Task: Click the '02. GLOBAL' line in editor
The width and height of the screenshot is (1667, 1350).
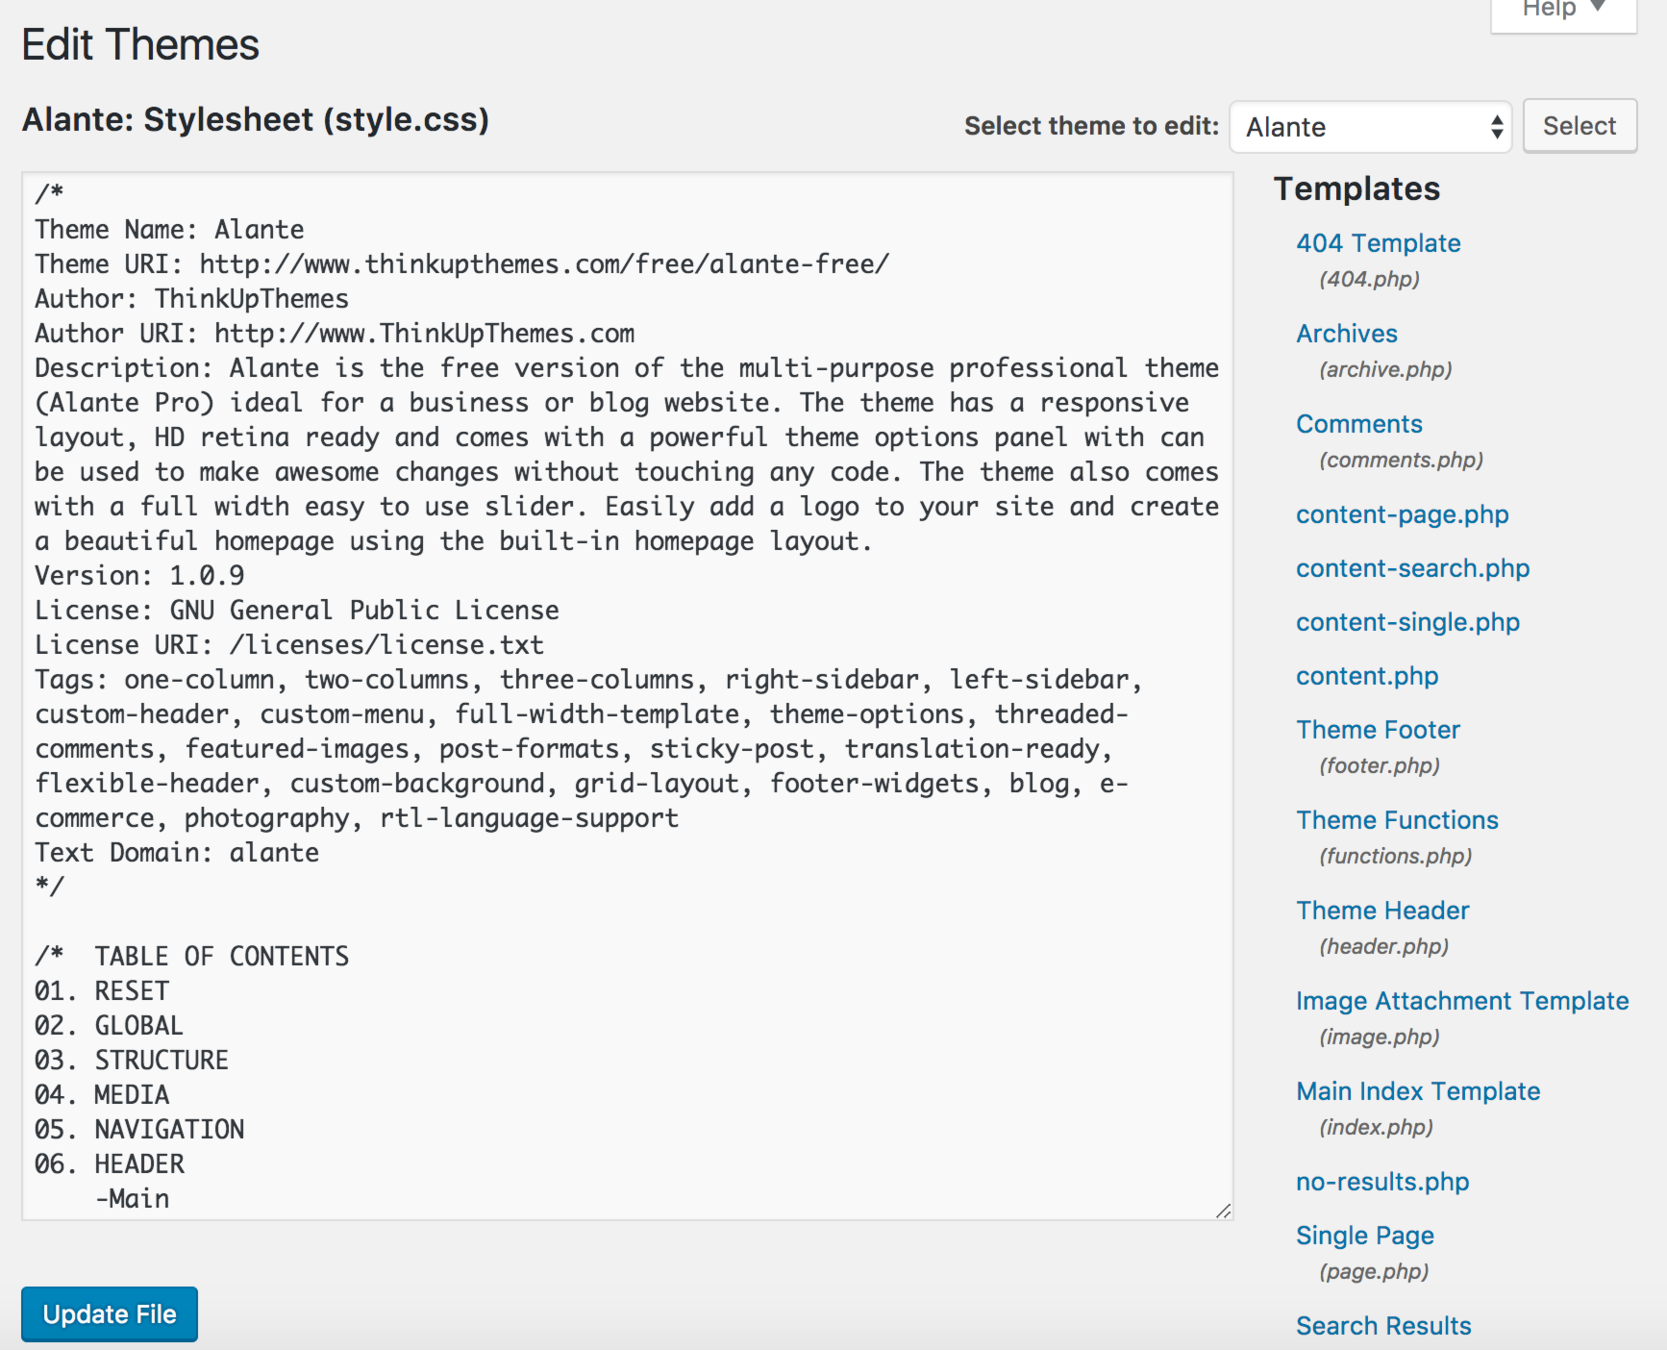Action: point(109,1026)
